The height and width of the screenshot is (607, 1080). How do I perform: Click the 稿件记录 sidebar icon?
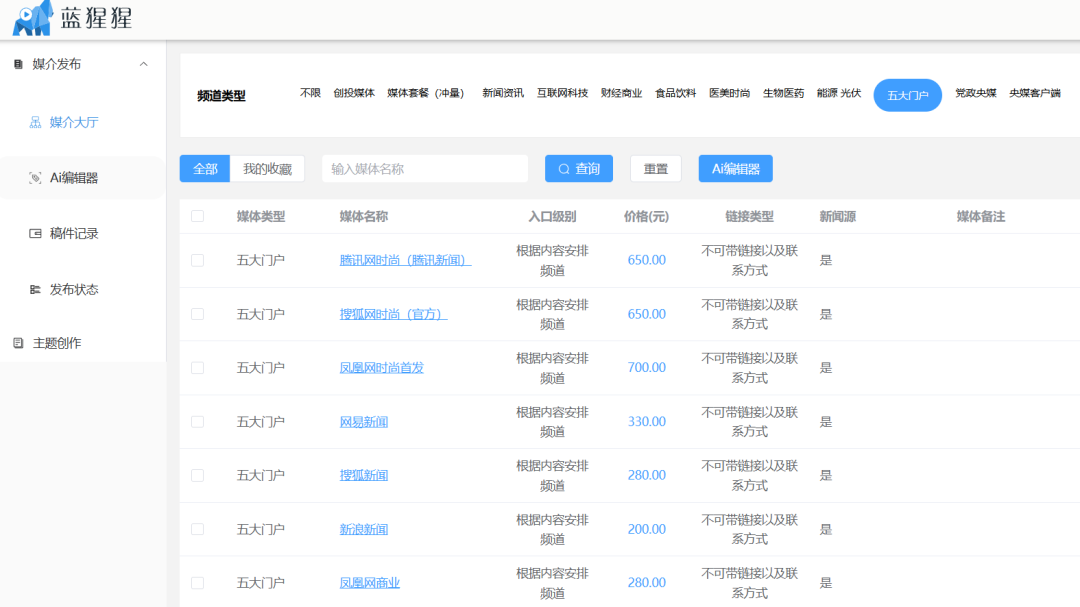tap(34, 233)
